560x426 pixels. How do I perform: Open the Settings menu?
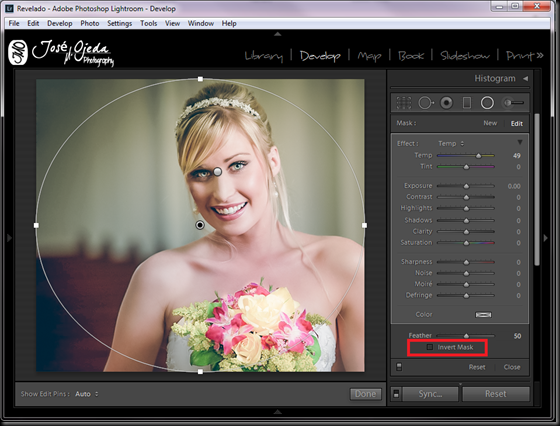(x=120, y=24)
